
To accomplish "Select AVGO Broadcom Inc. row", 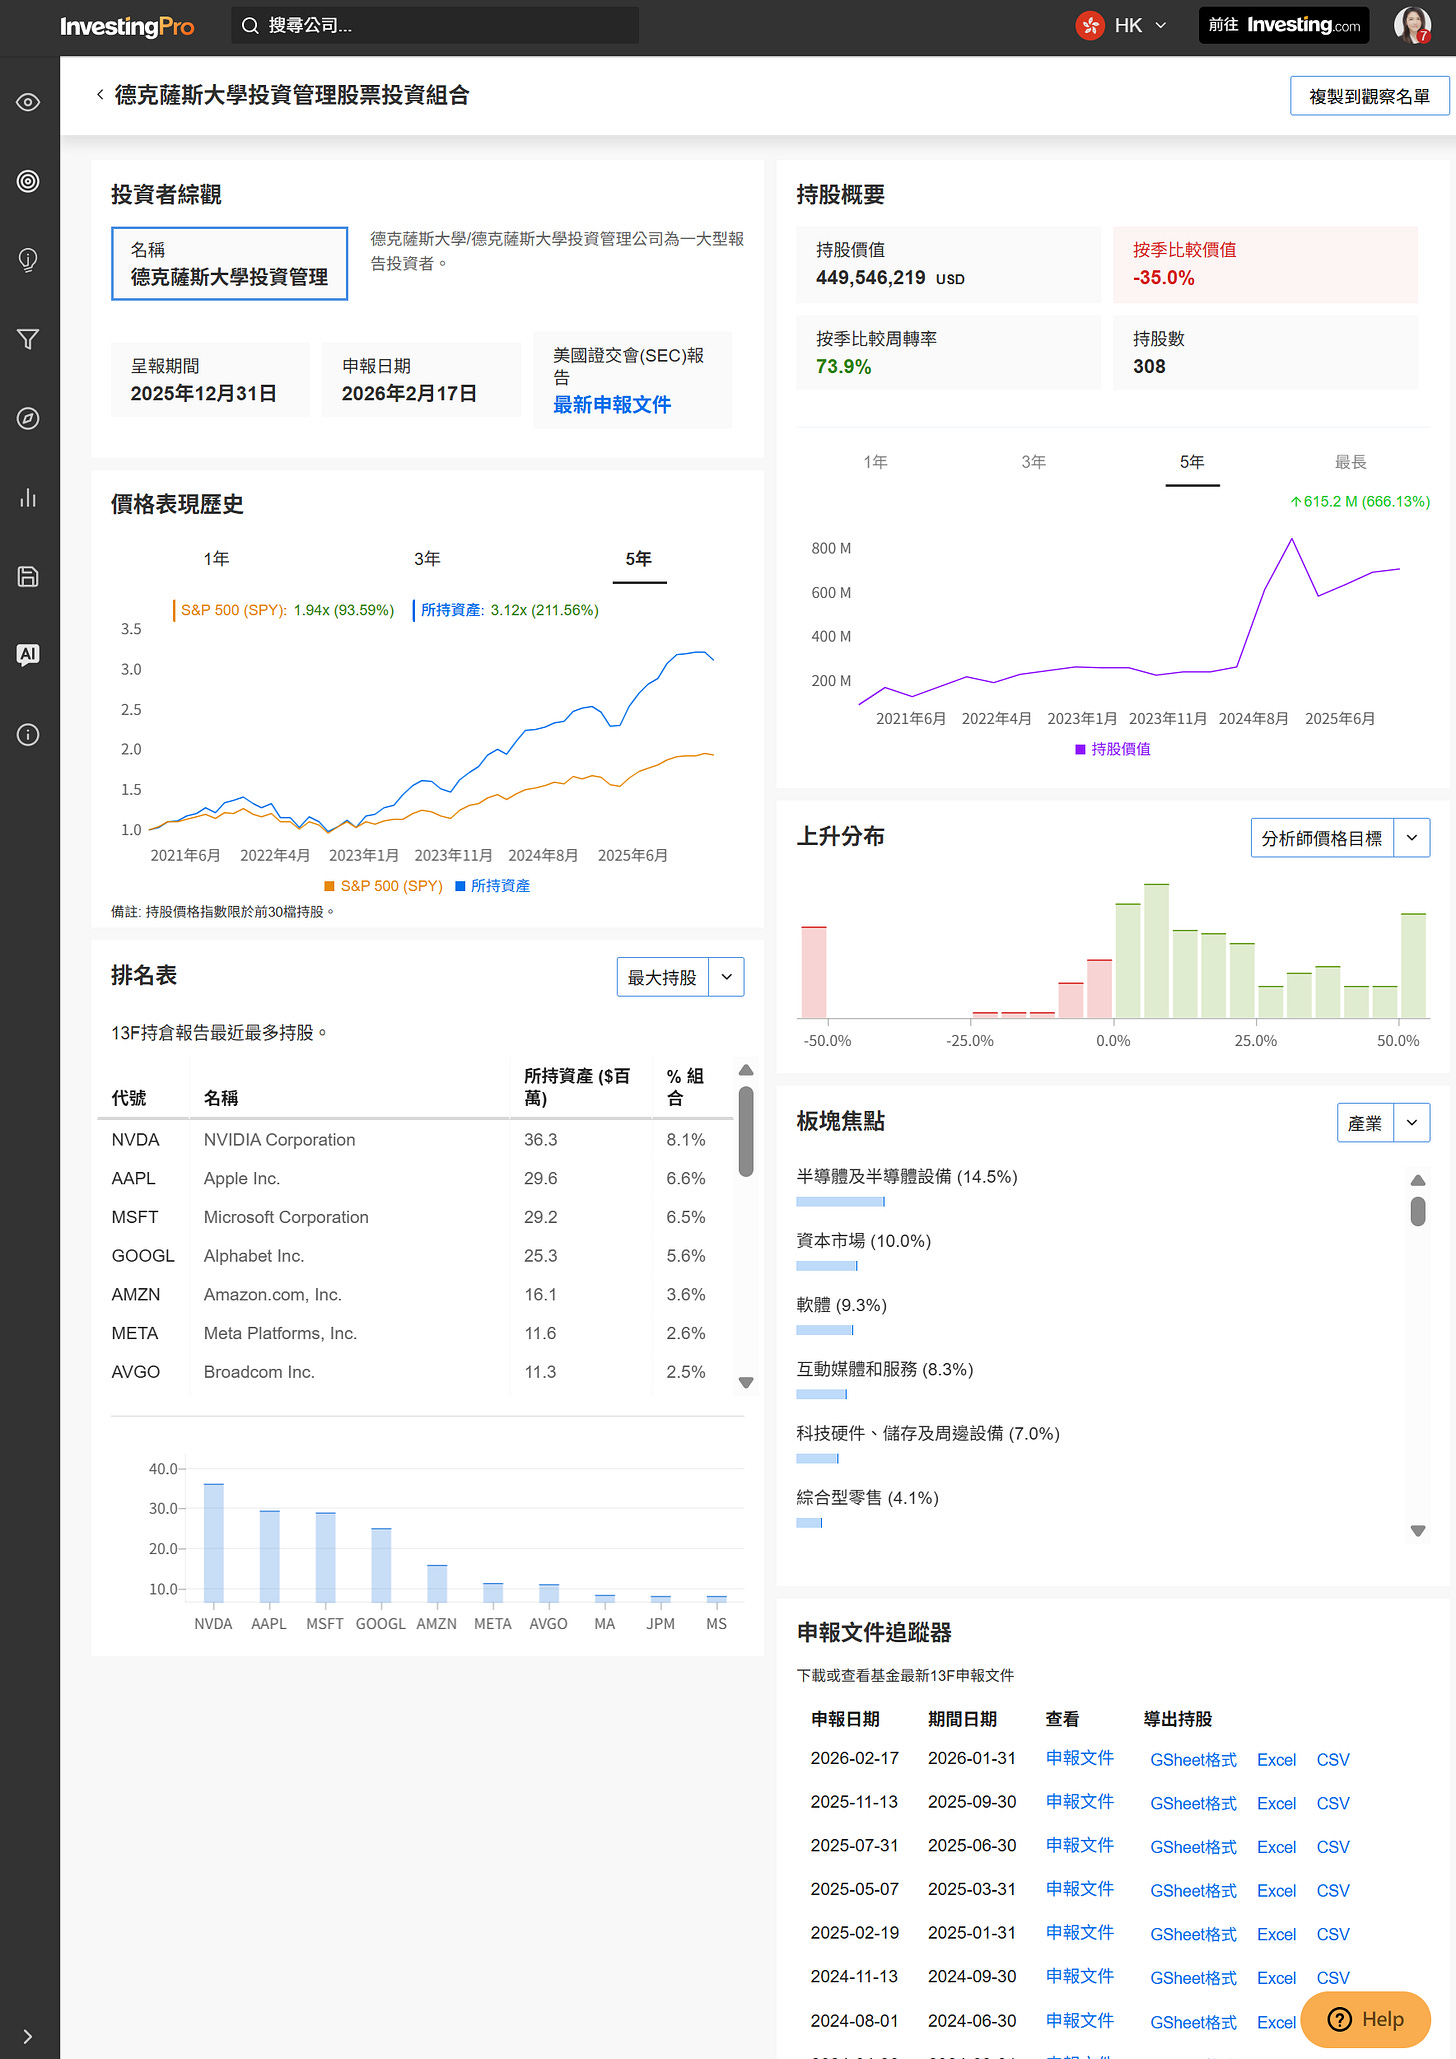I will tap(415, 1372).
